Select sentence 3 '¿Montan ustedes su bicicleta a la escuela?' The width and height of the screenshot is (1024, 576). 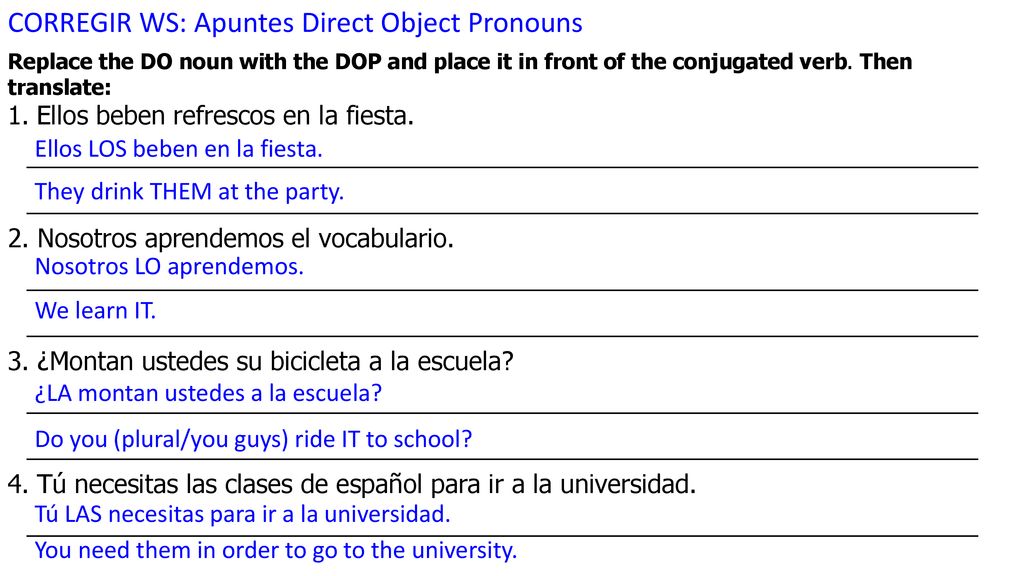coord(261,361)
